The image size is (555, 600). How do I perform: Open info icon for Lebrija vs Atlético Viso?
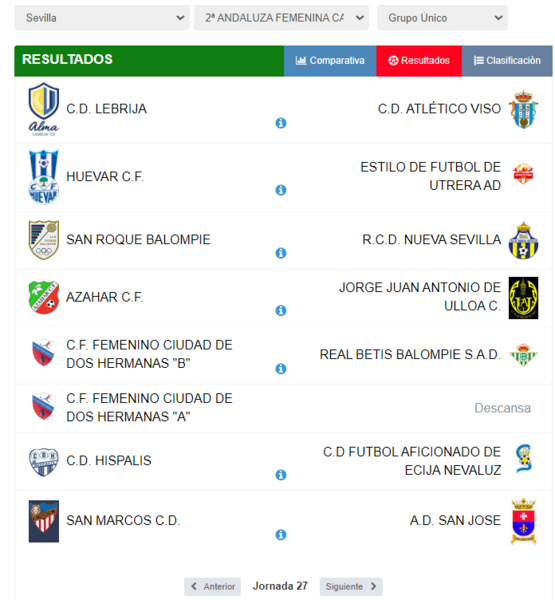(x=281, y=123)
